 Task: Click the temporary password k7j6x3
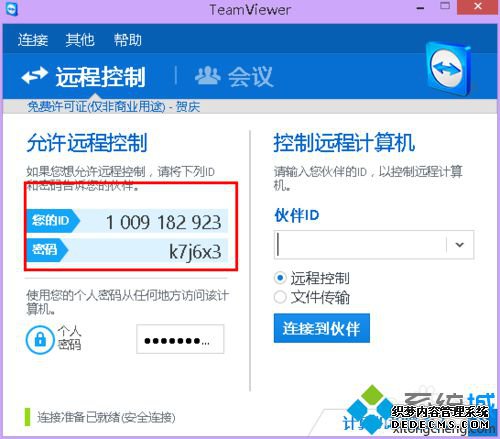click(x=195, y=252)
